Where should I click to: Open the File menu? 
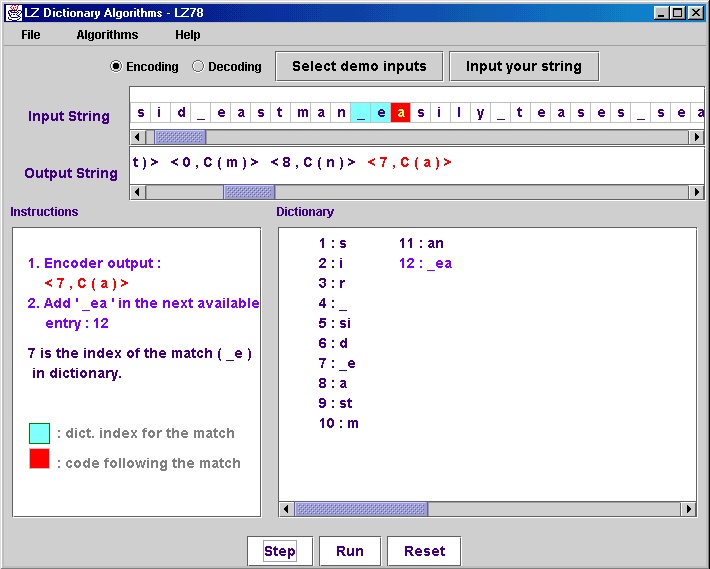tap(31, 35)
